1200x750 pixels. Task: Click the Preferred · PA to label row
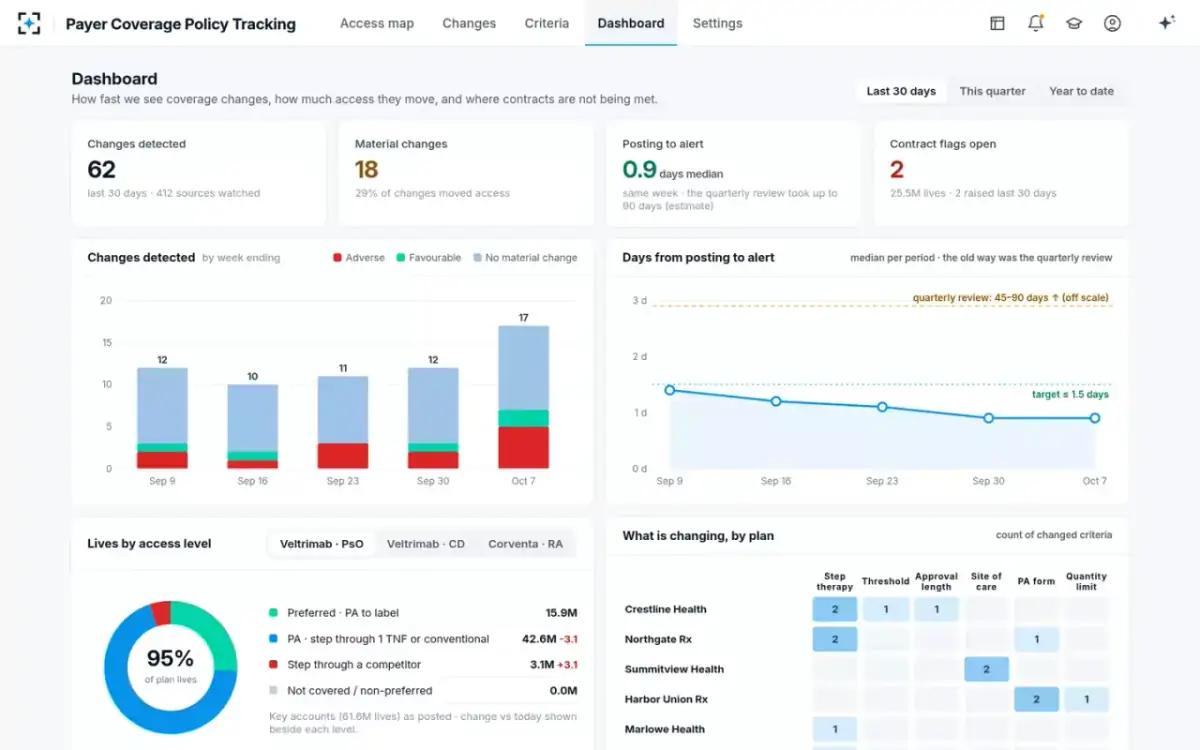[423, 613]
